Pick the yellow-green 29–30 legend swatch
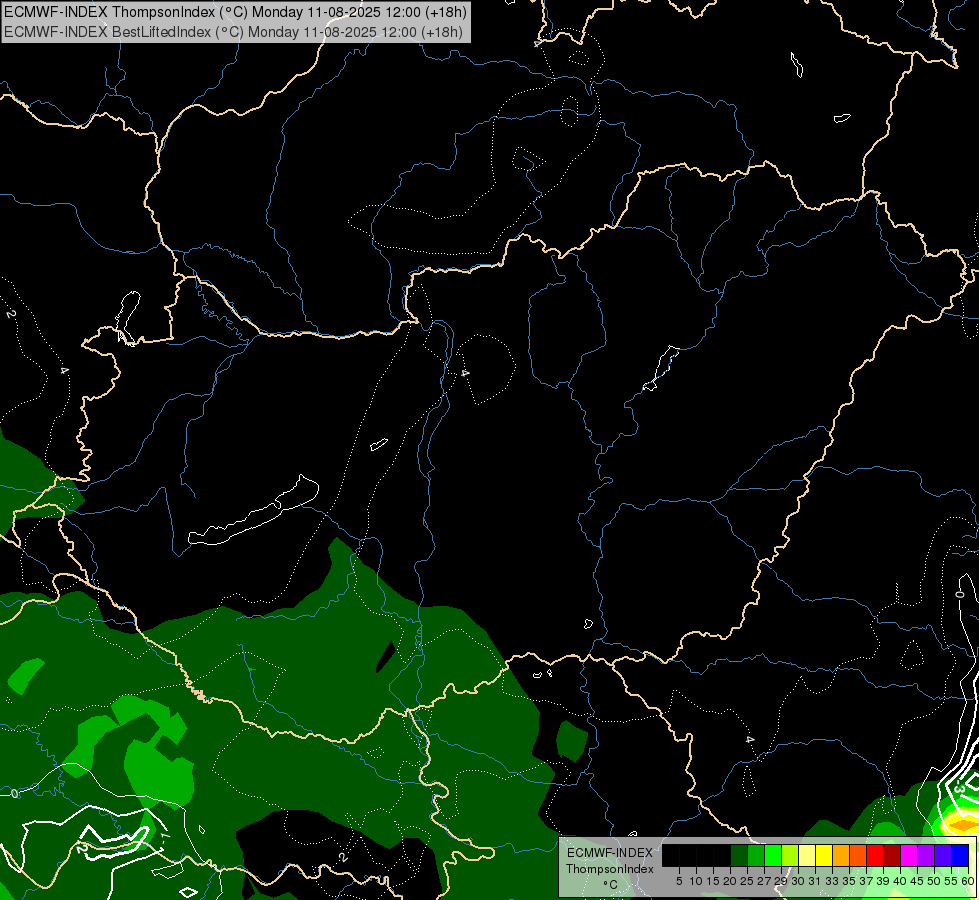 [790, 855]
